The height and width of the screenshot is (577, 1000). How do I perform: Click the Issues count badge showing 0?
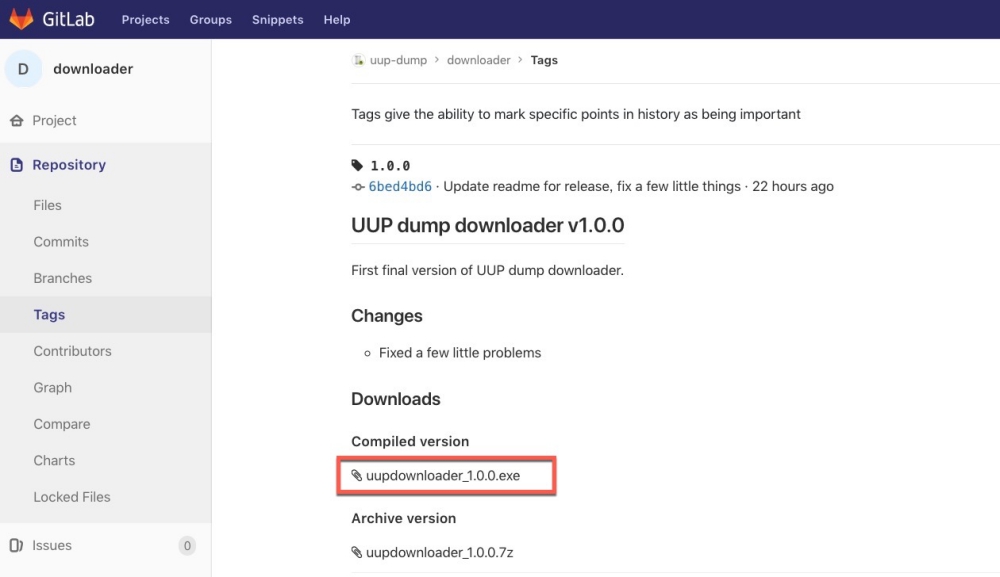tap(186, 546)
